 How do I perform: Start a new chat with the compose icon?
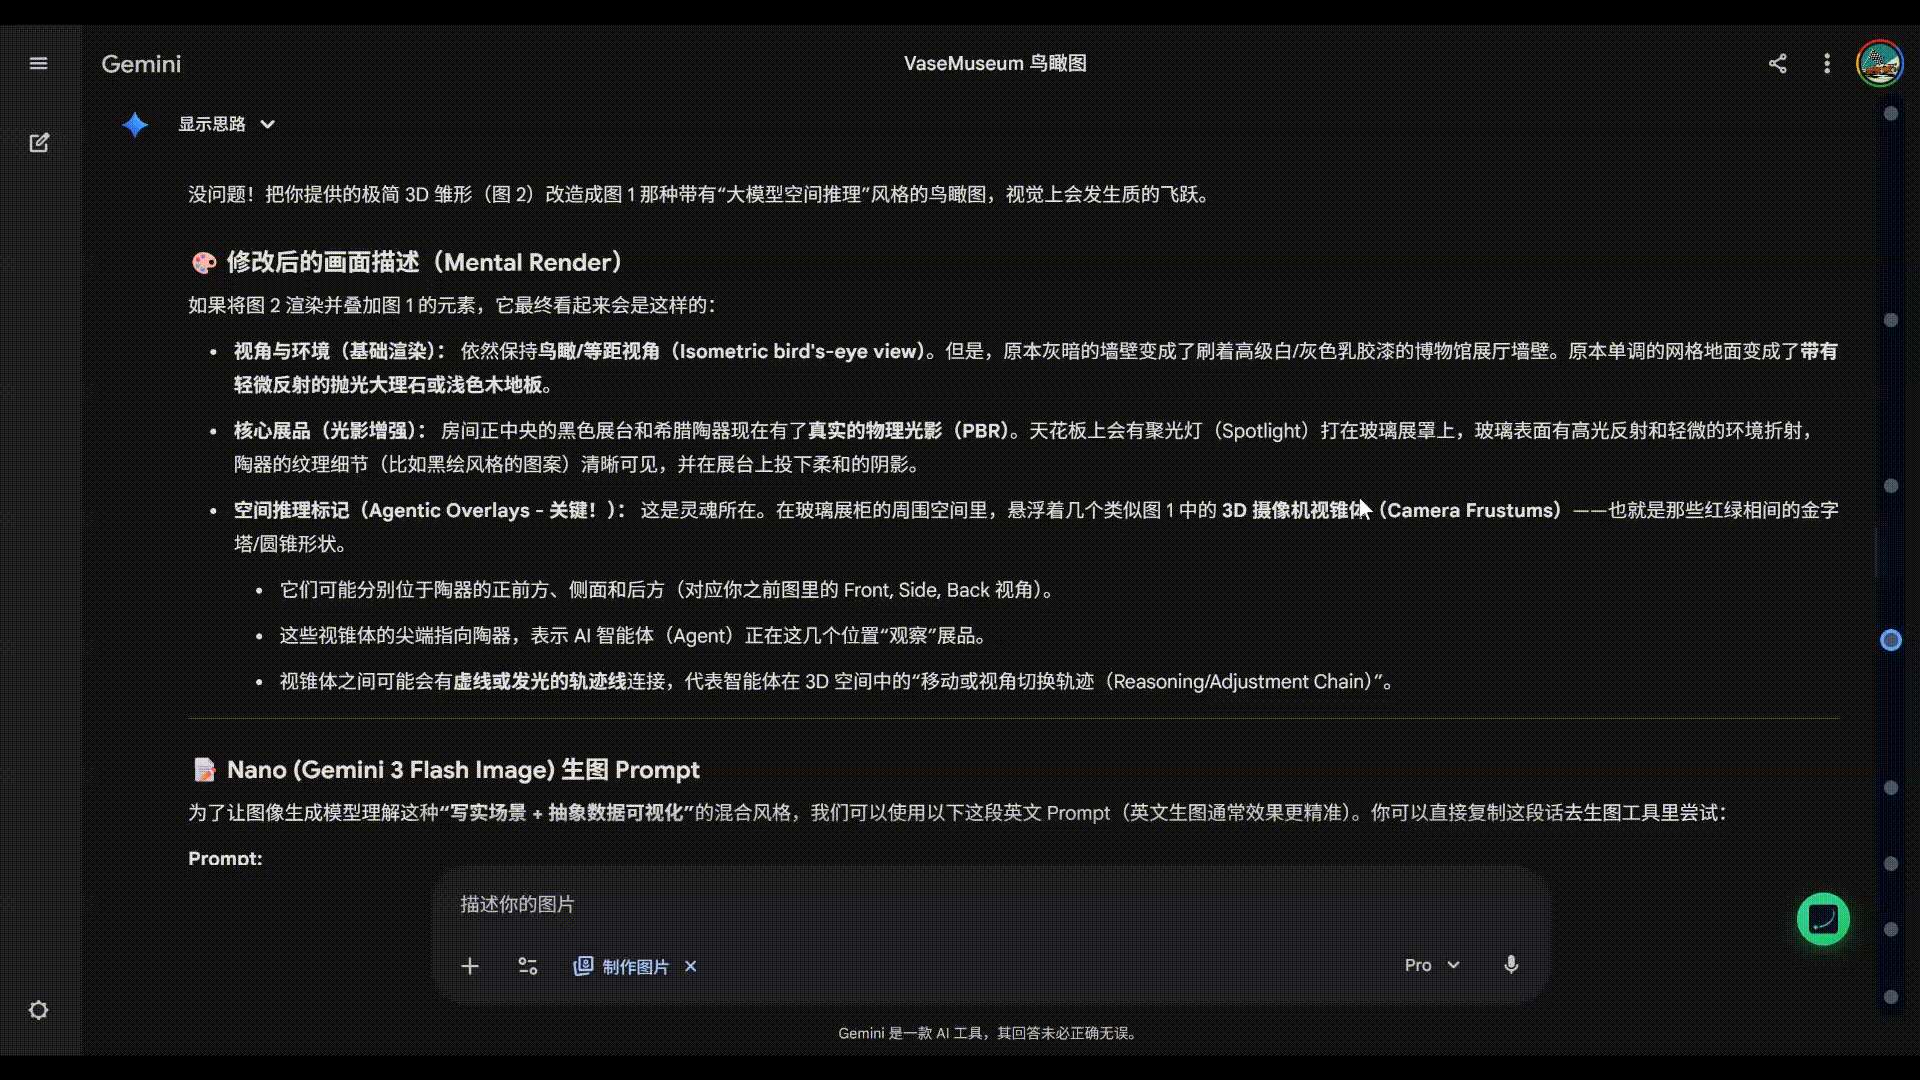pyautogui.click(x=39, y=143)
